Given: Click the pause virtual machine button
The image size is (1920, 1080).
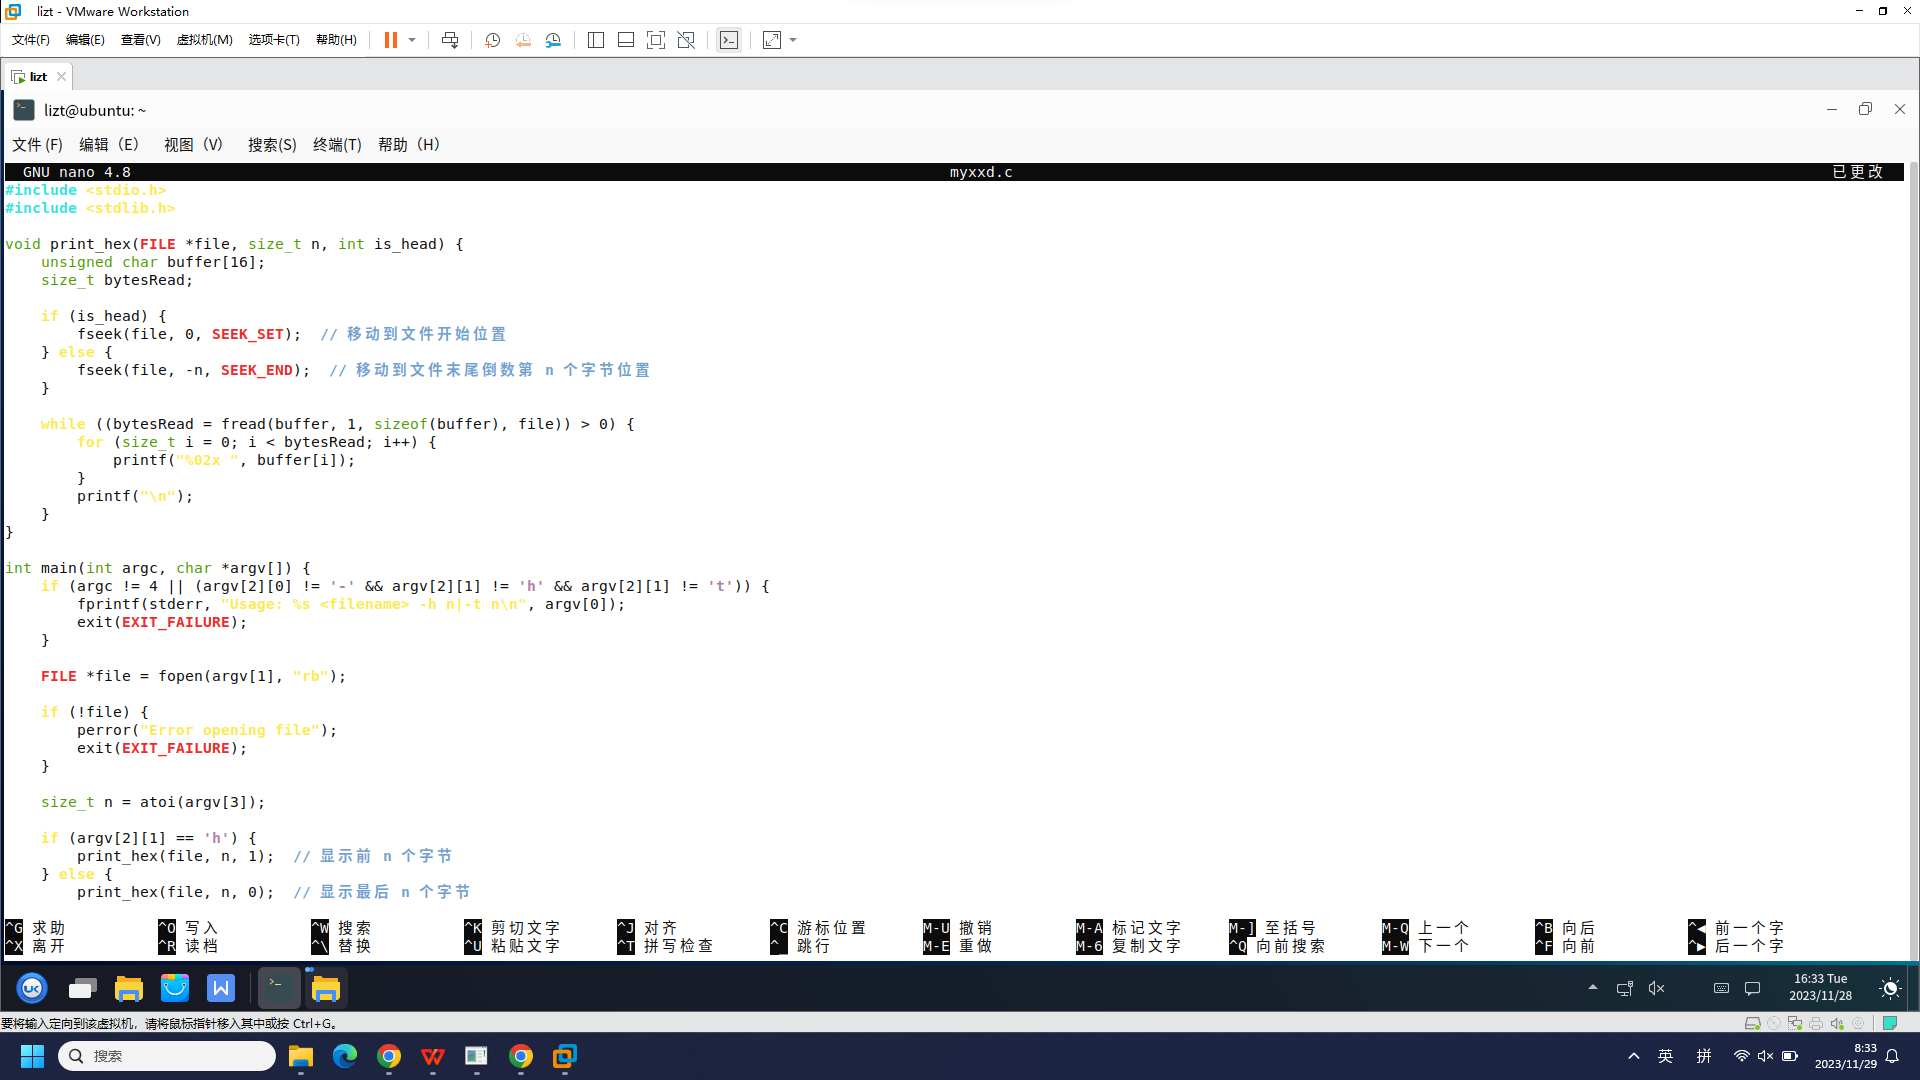Looking at the screenshot, I should coord(390,40).
